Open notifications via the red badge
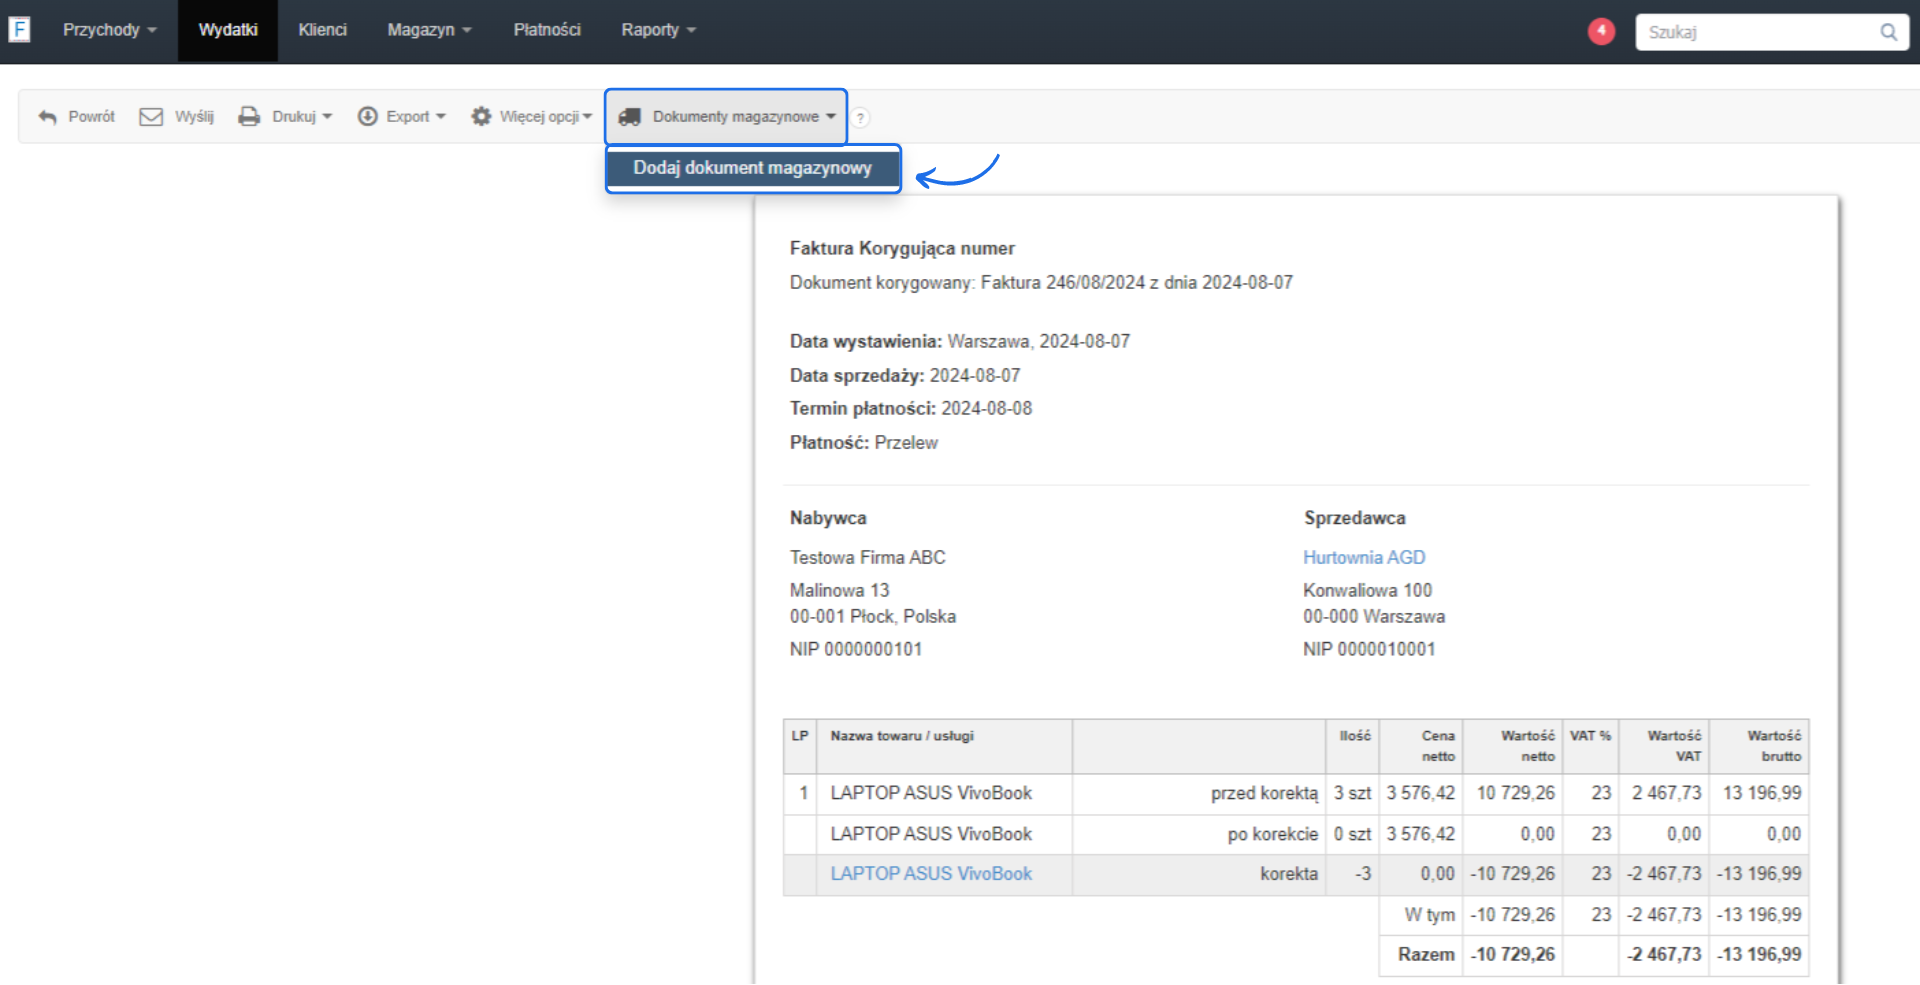1920x985 pixels. (x=1601, y=31)
